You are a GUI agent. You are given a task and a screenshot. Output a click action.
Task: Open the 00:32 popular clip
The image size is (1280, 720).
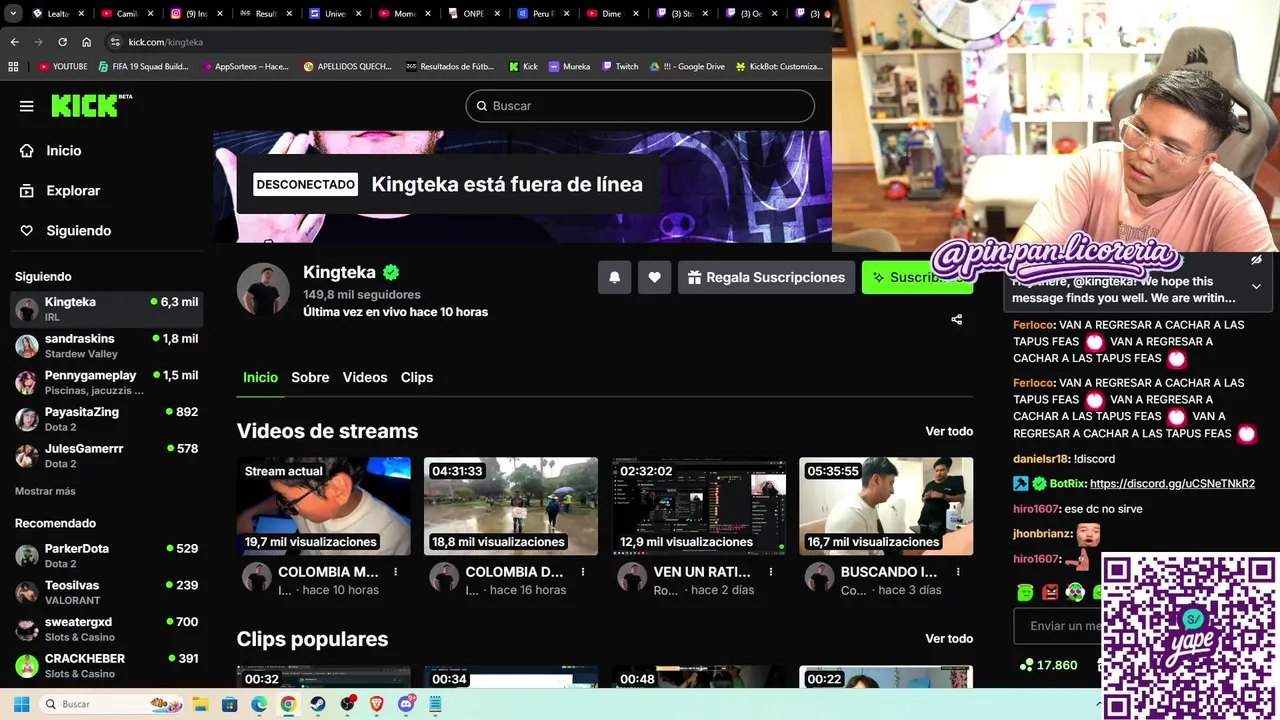(323, 677)
